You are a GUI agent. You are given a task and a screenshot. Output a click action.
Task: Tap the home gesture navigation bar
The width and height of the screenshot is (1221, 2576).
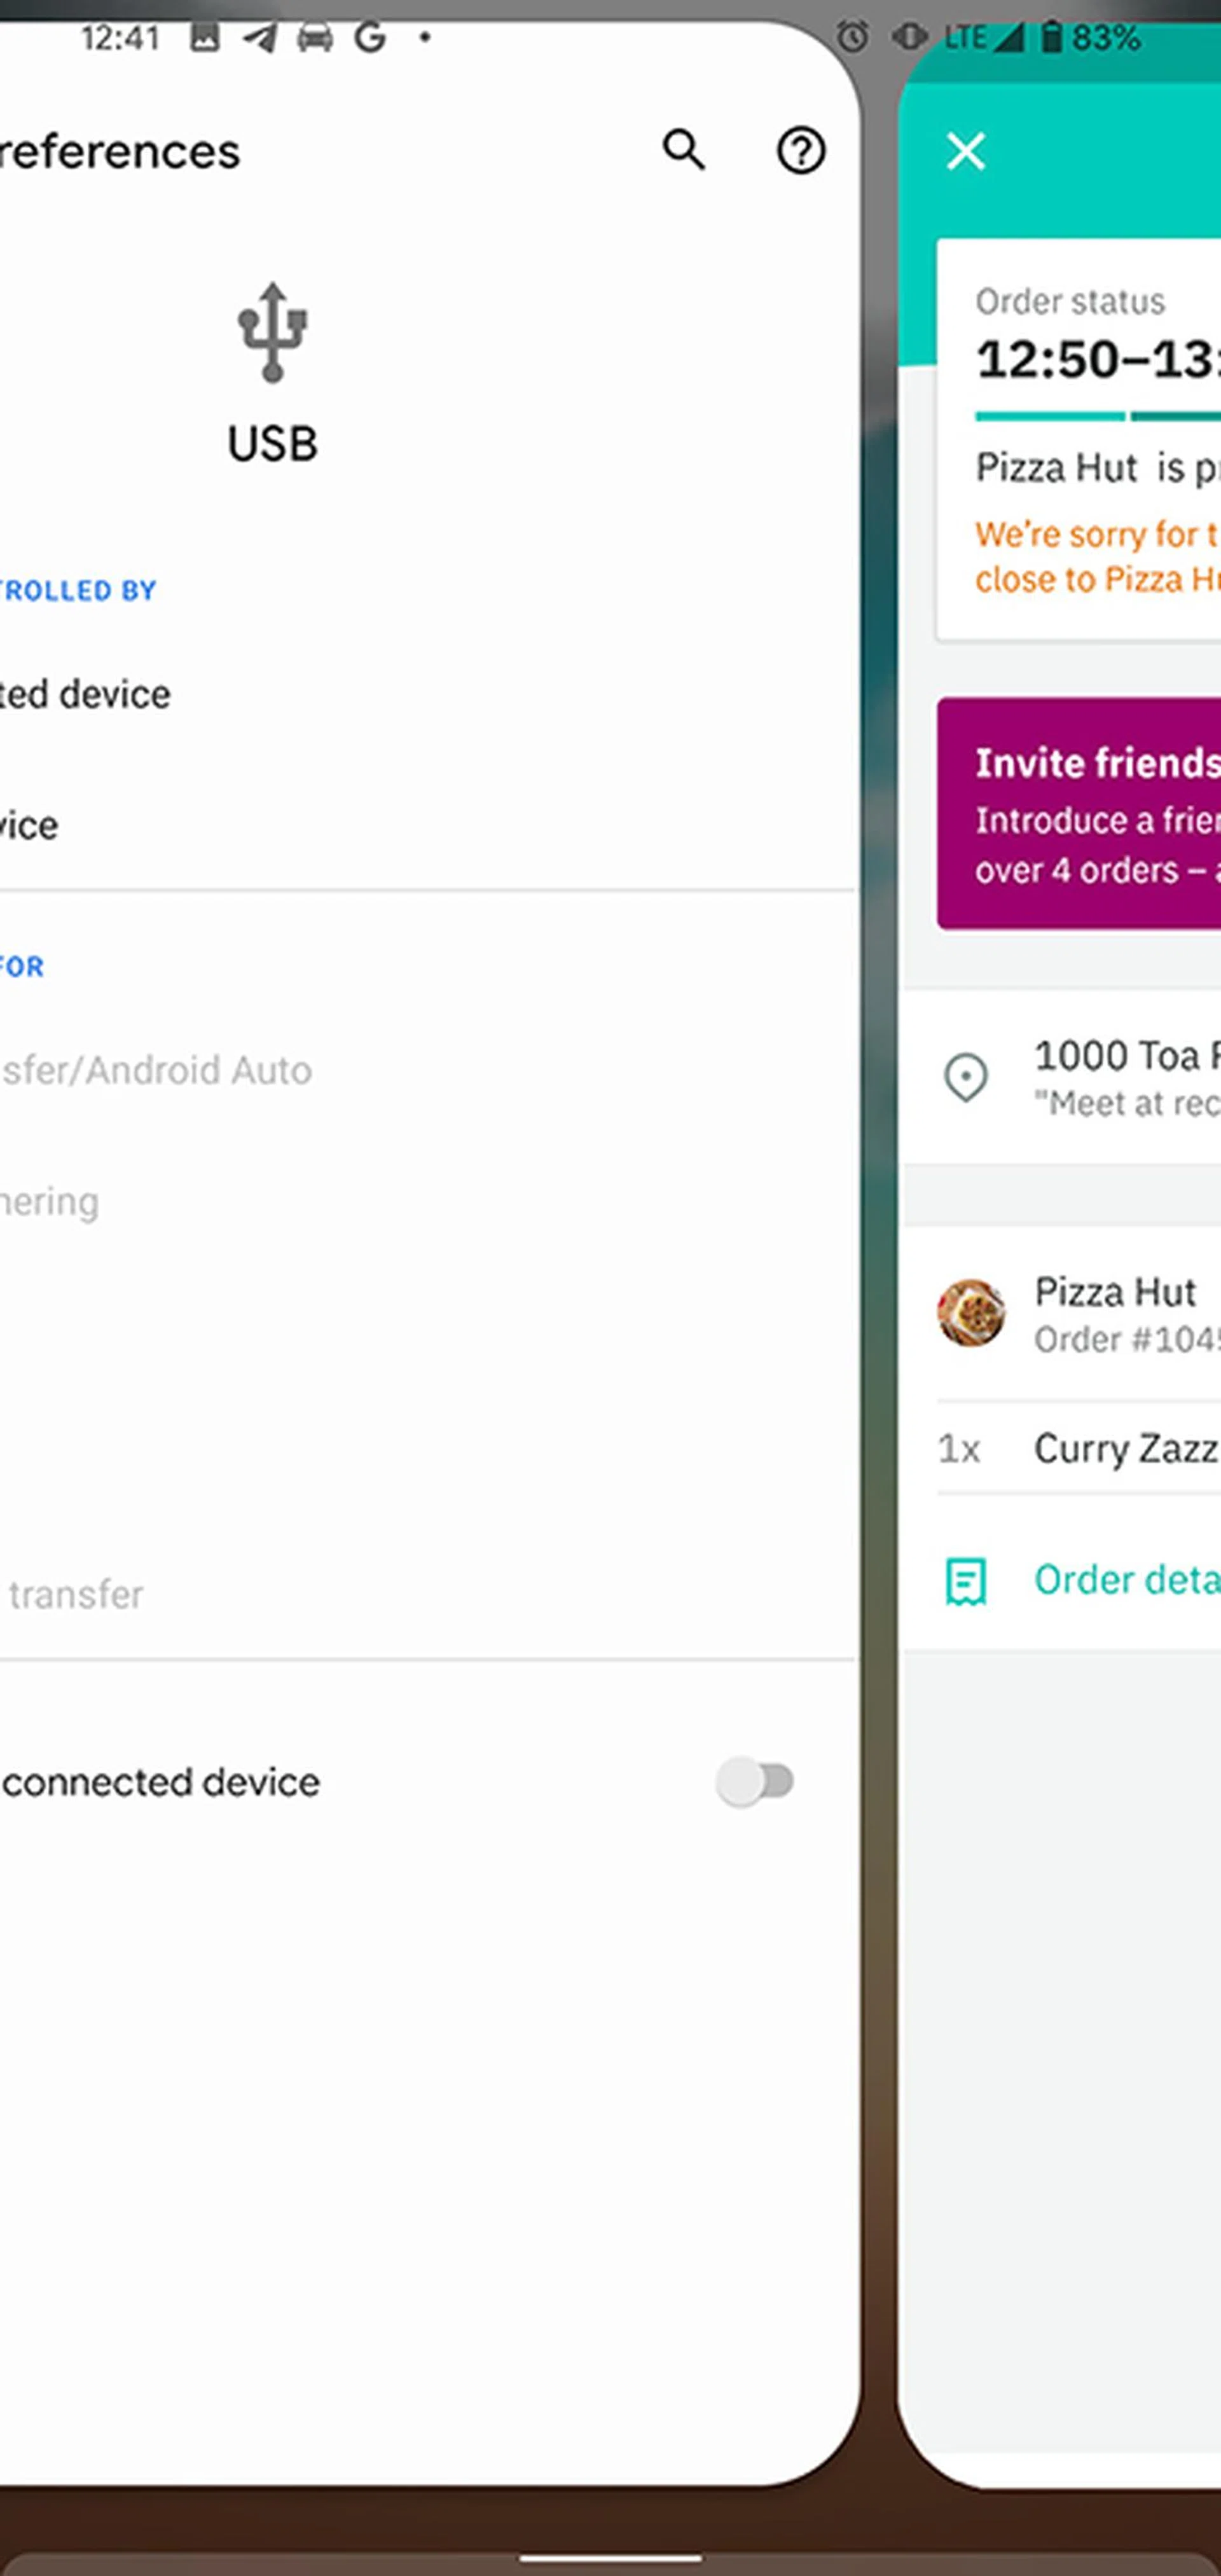[610, 2560]
